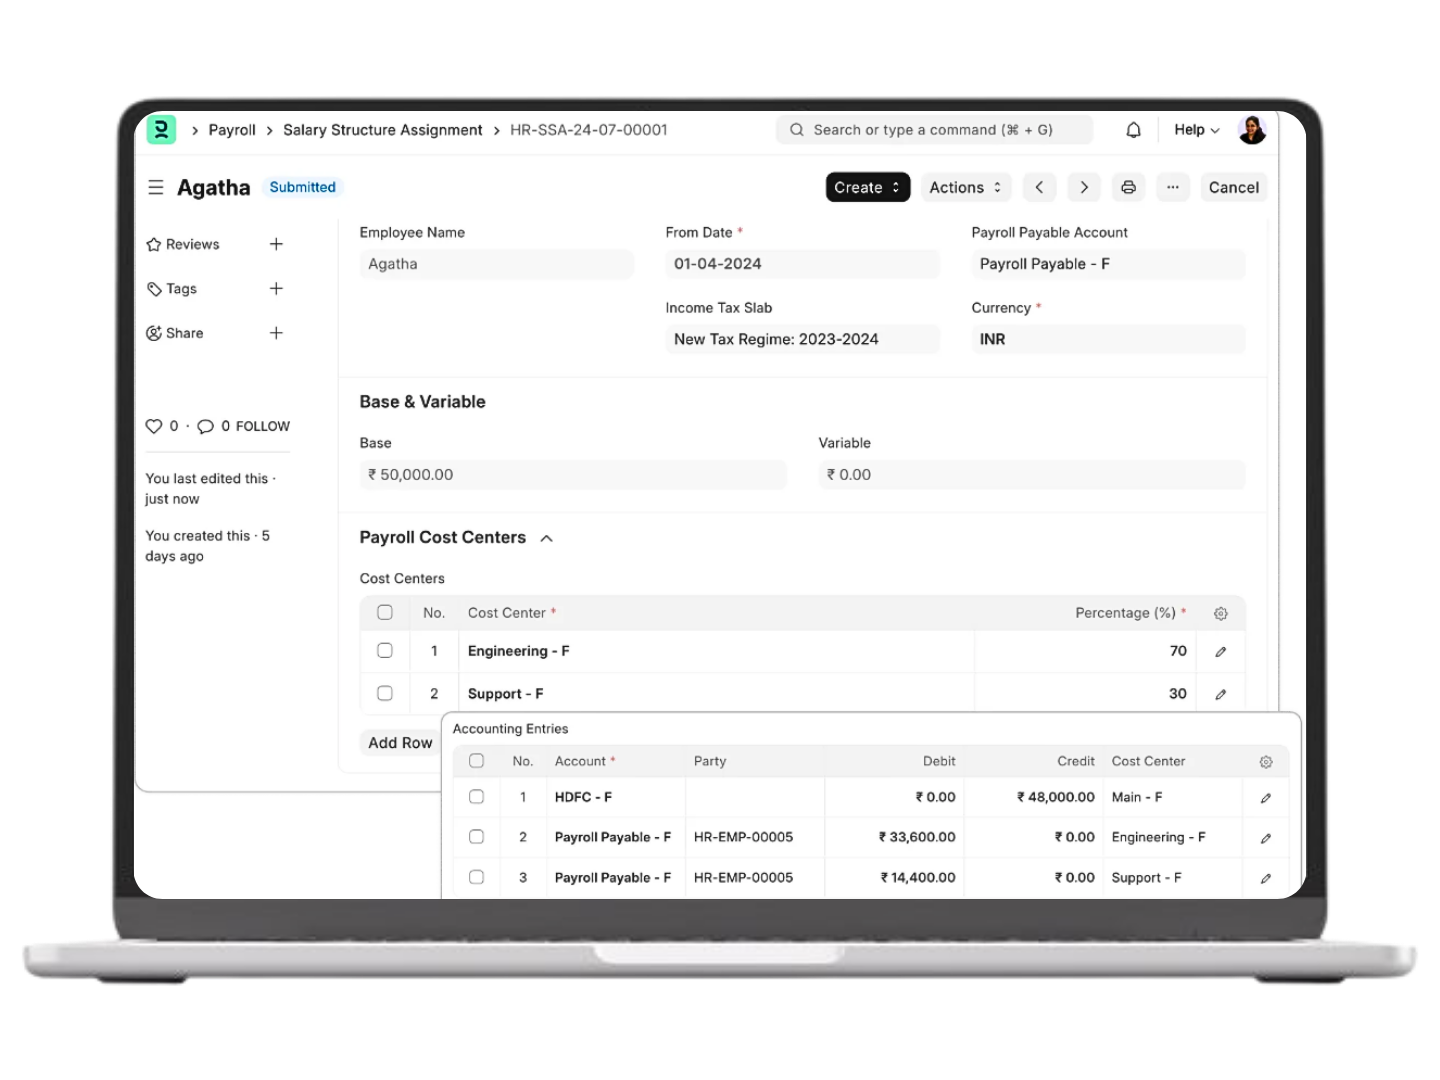Screen dimensions: 1440x1080
Task: Select all Accounting Entries header checkbox
Action: coord(477,761)
